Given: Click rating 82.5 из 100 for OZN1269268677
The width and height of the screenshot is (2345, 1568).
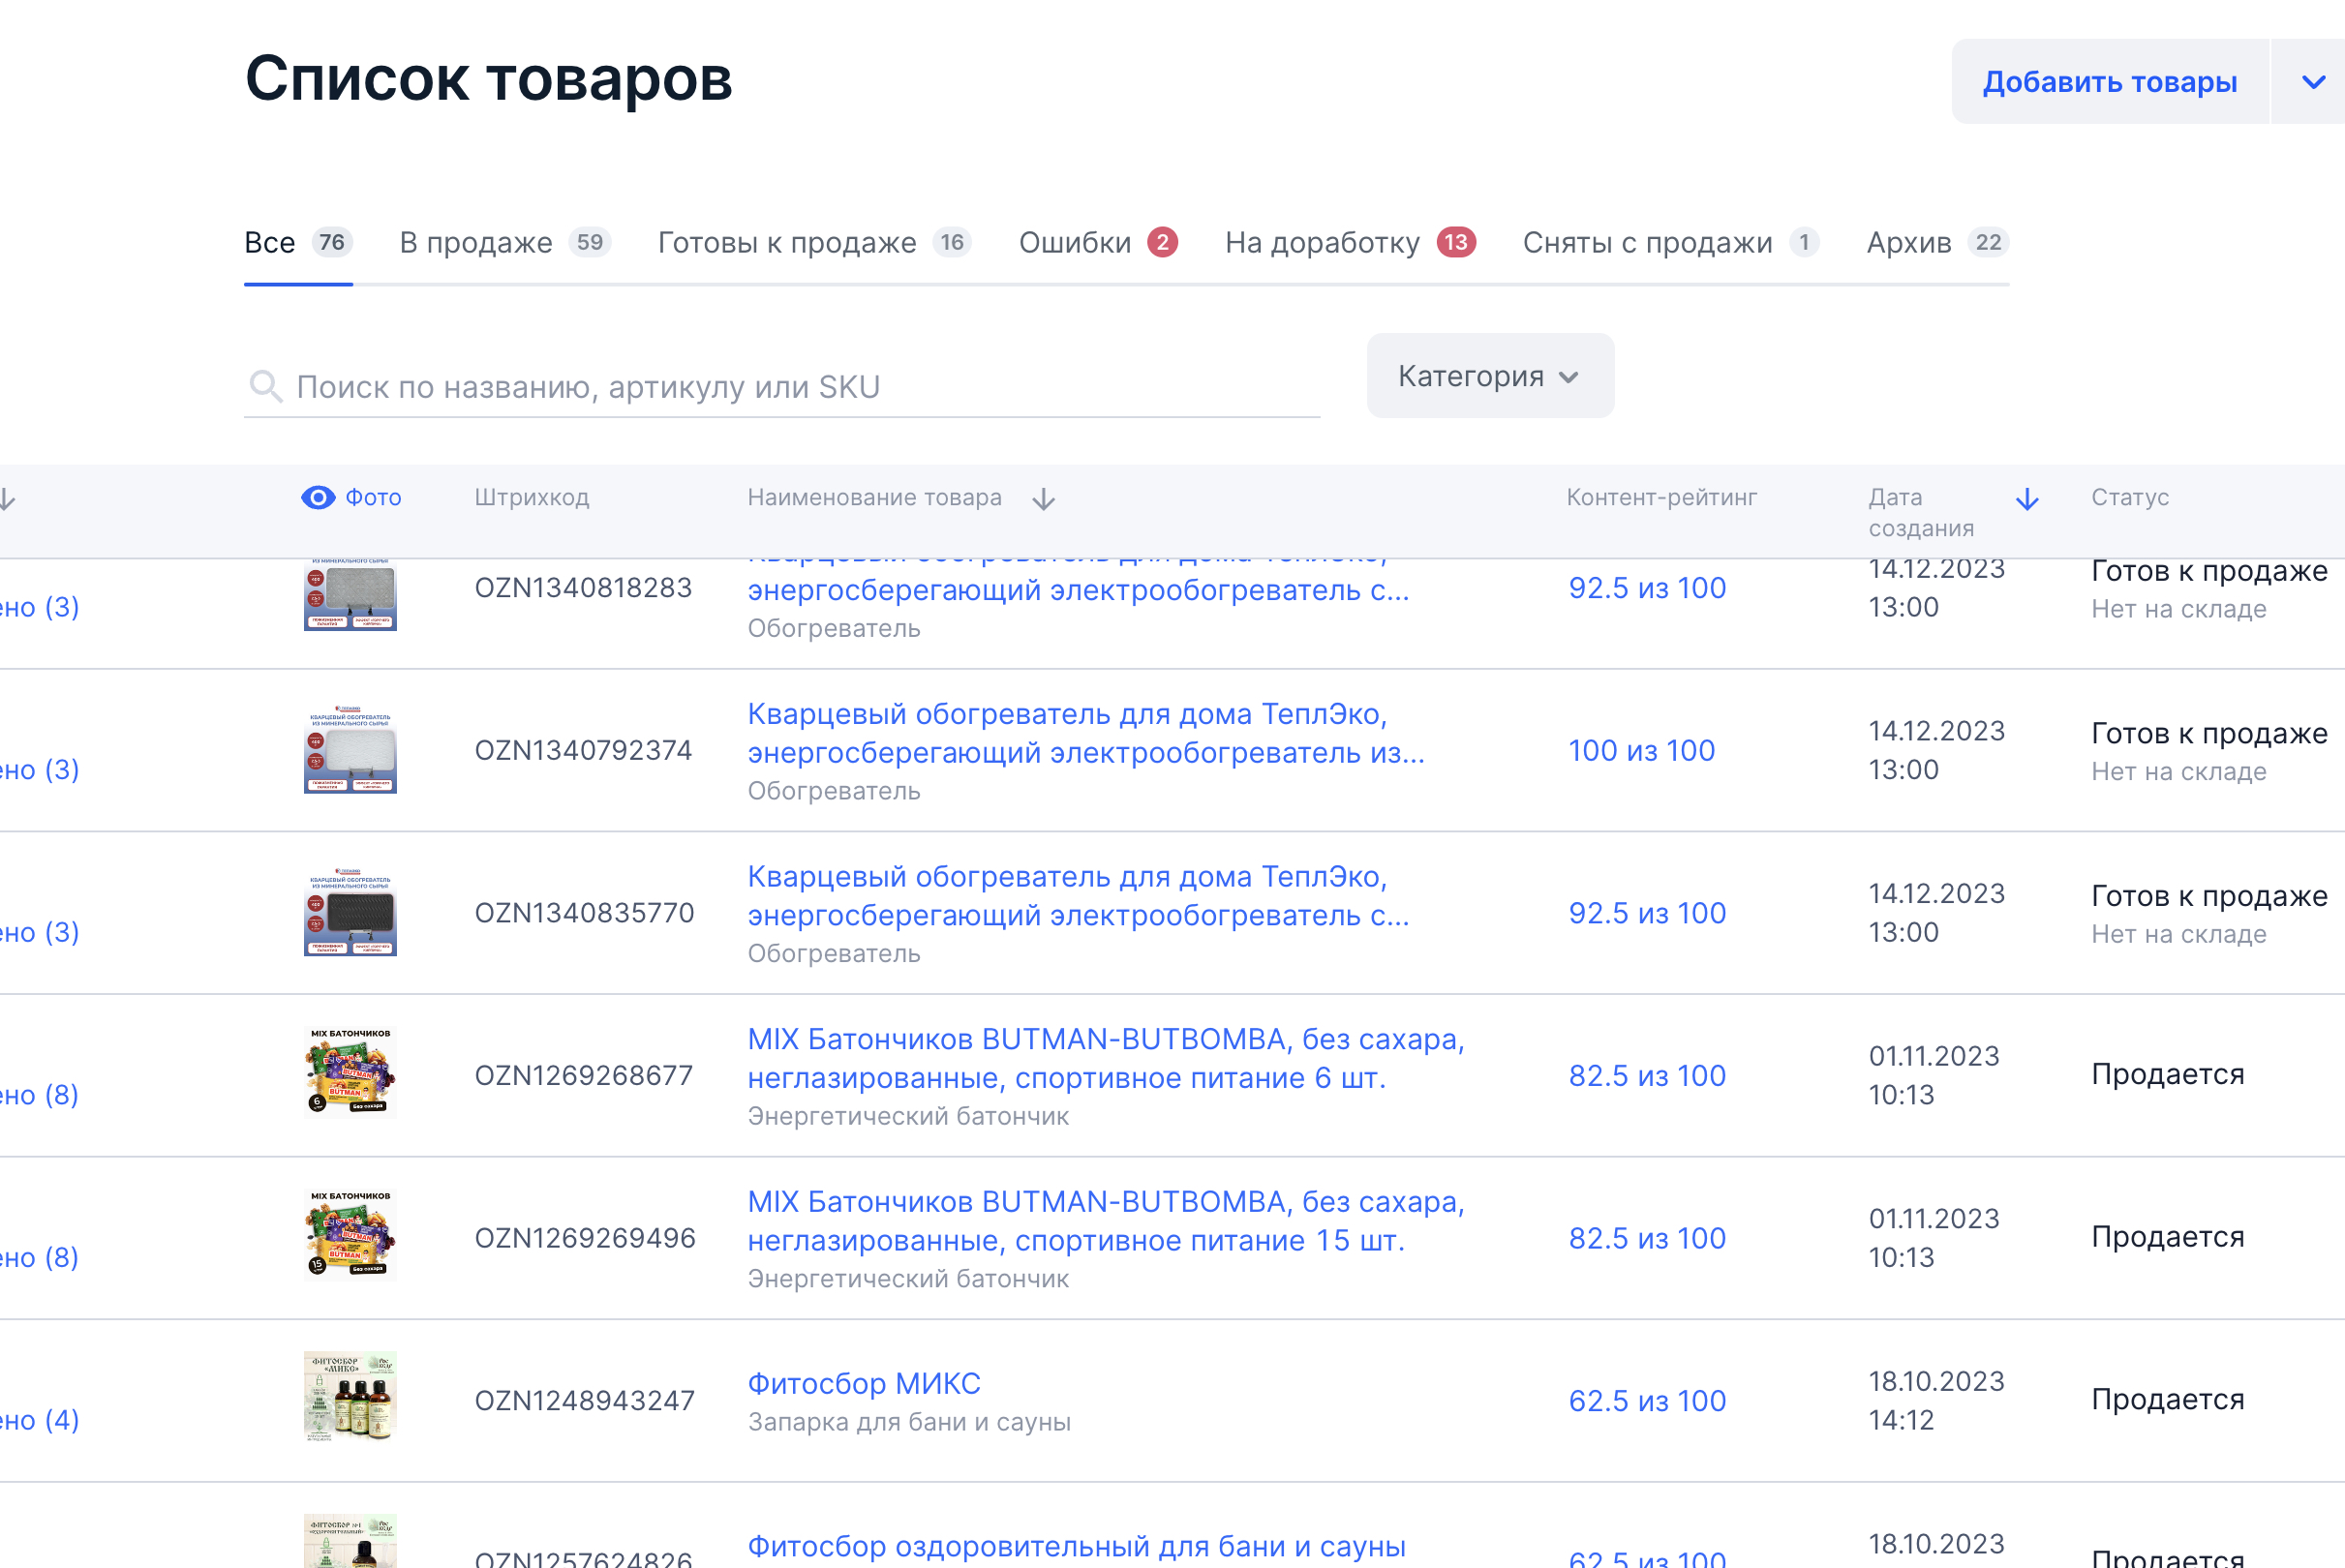Looking at the screenshot, I should pyautogui.click(x=1647, y=1075).
